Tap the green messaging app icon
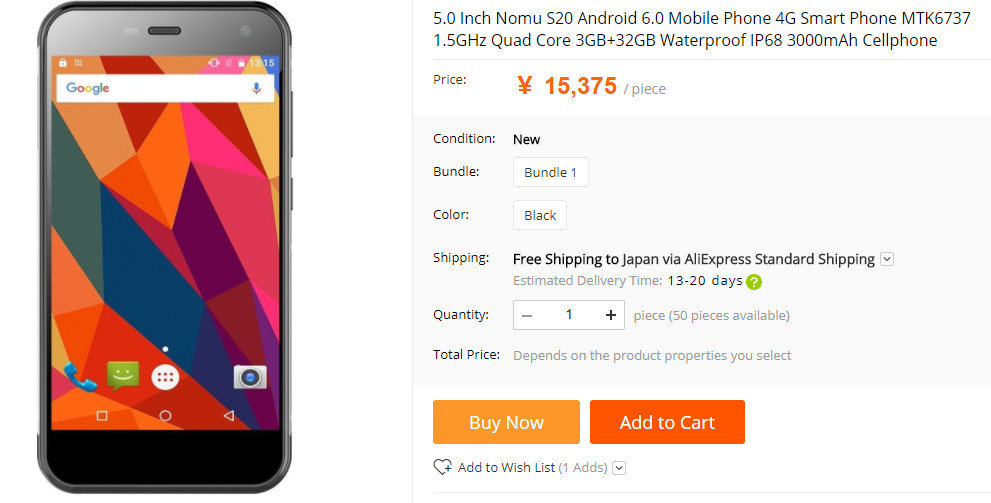This screenshot has width=991, height=503. [123, 376]
